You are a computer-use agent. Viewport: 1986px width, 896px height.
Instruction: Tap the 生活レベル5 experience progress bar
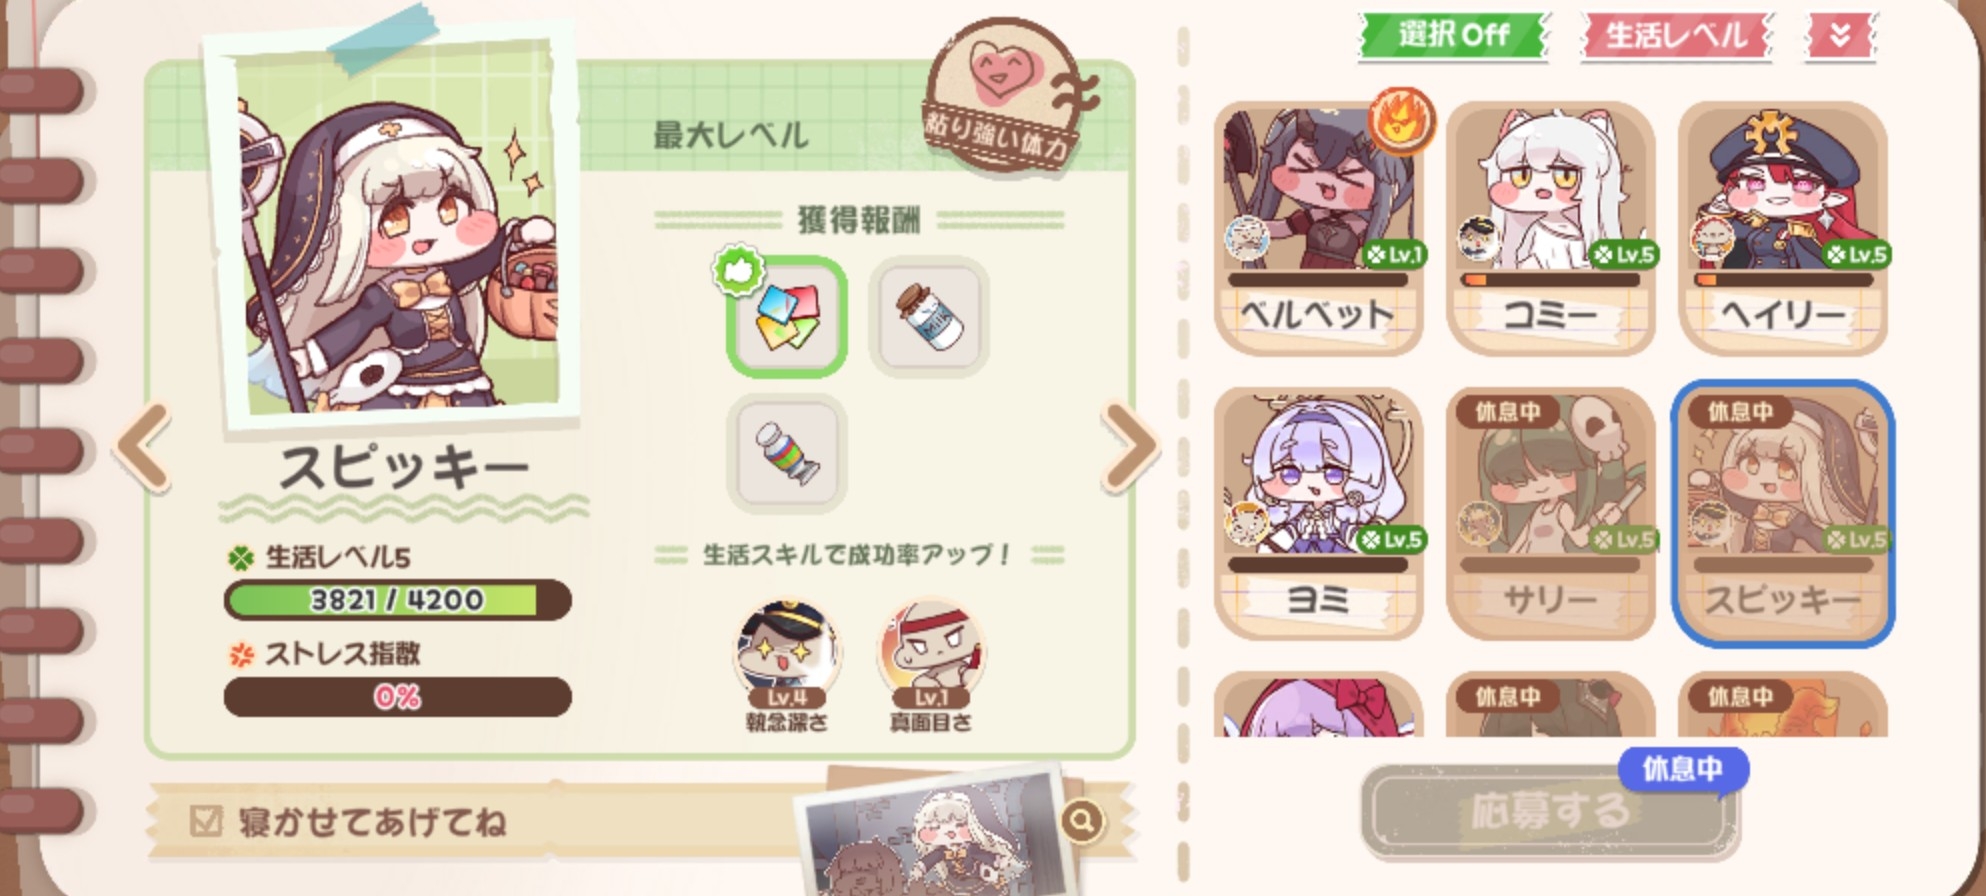(397, 600)
